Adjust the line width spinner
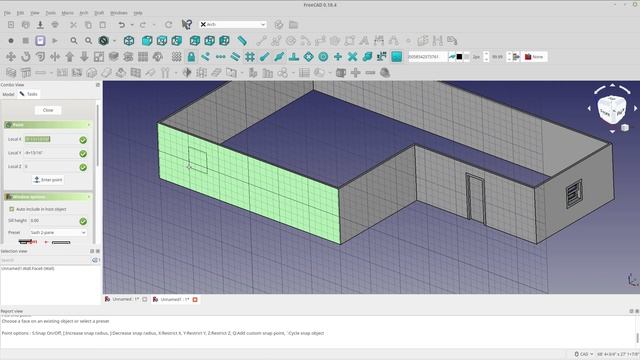Image resolution: width=640 pixels, height=360 pixels. [486, 57]
